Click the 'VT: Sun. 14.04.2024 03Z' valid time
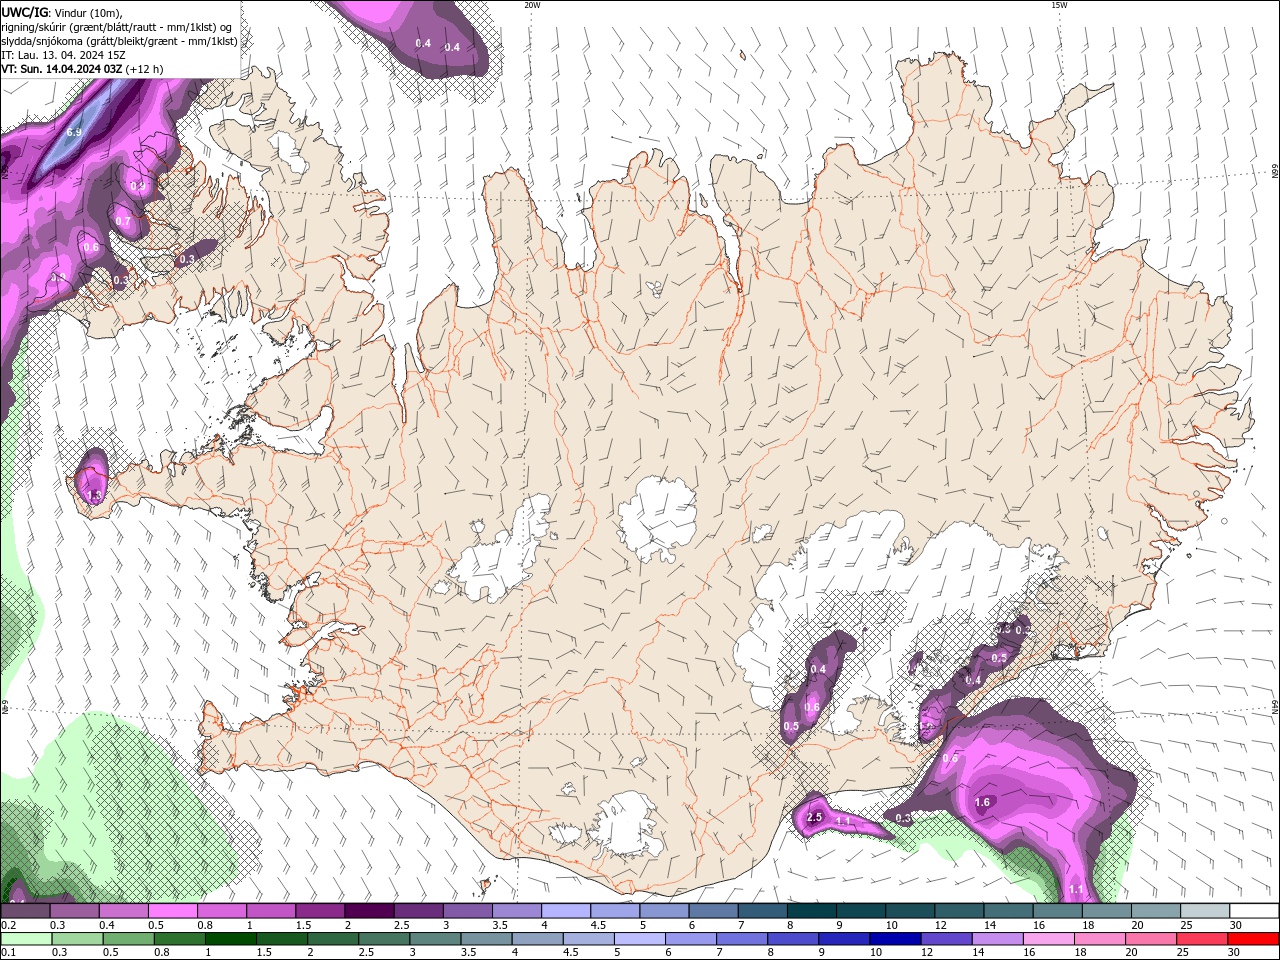 [x=62, y=69]
